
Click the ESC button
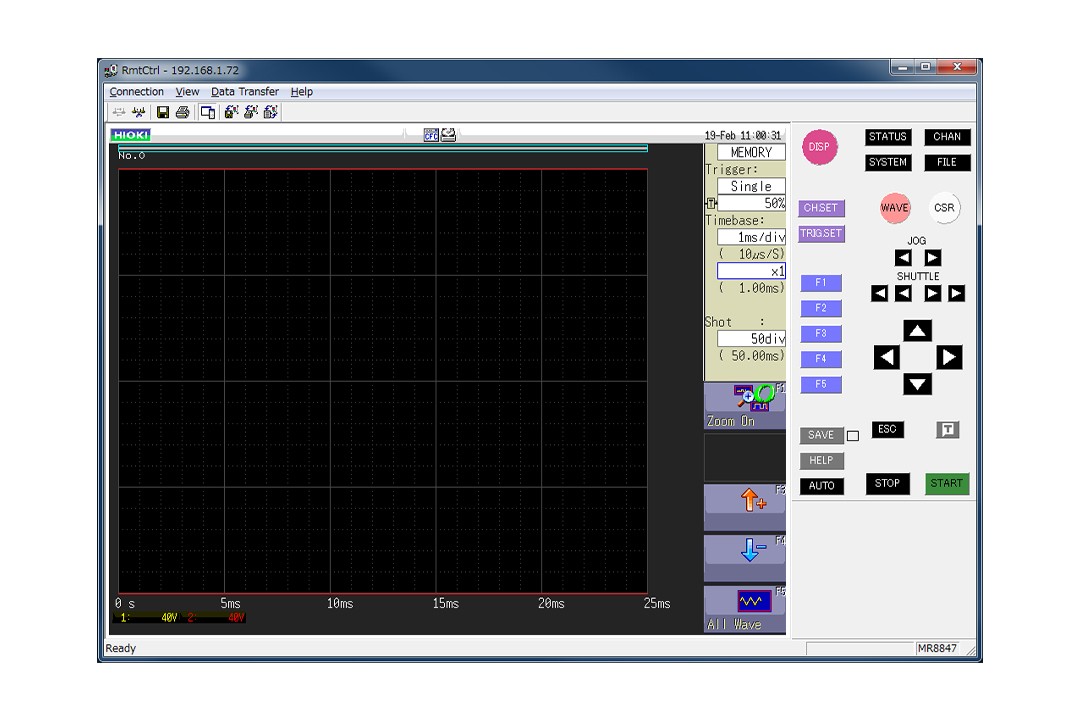[887, 430]
